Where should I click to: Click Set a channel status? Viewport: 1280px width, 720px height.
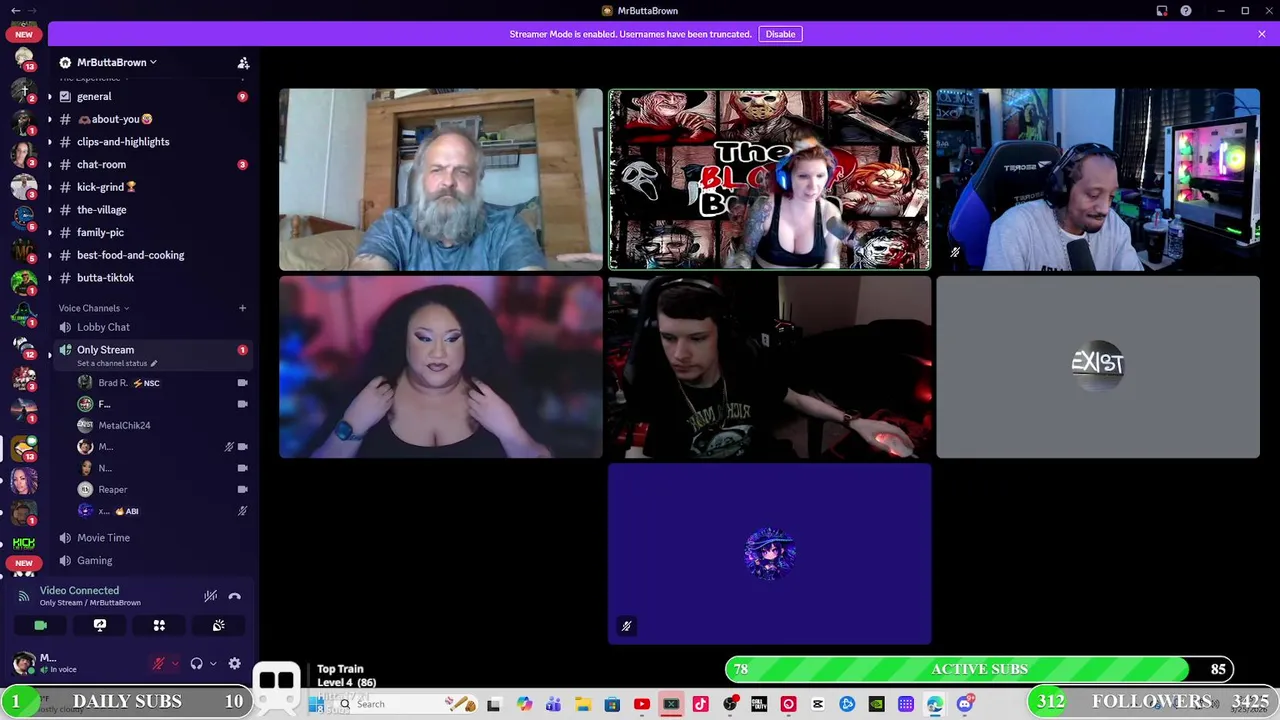click(x=110, y=363)
